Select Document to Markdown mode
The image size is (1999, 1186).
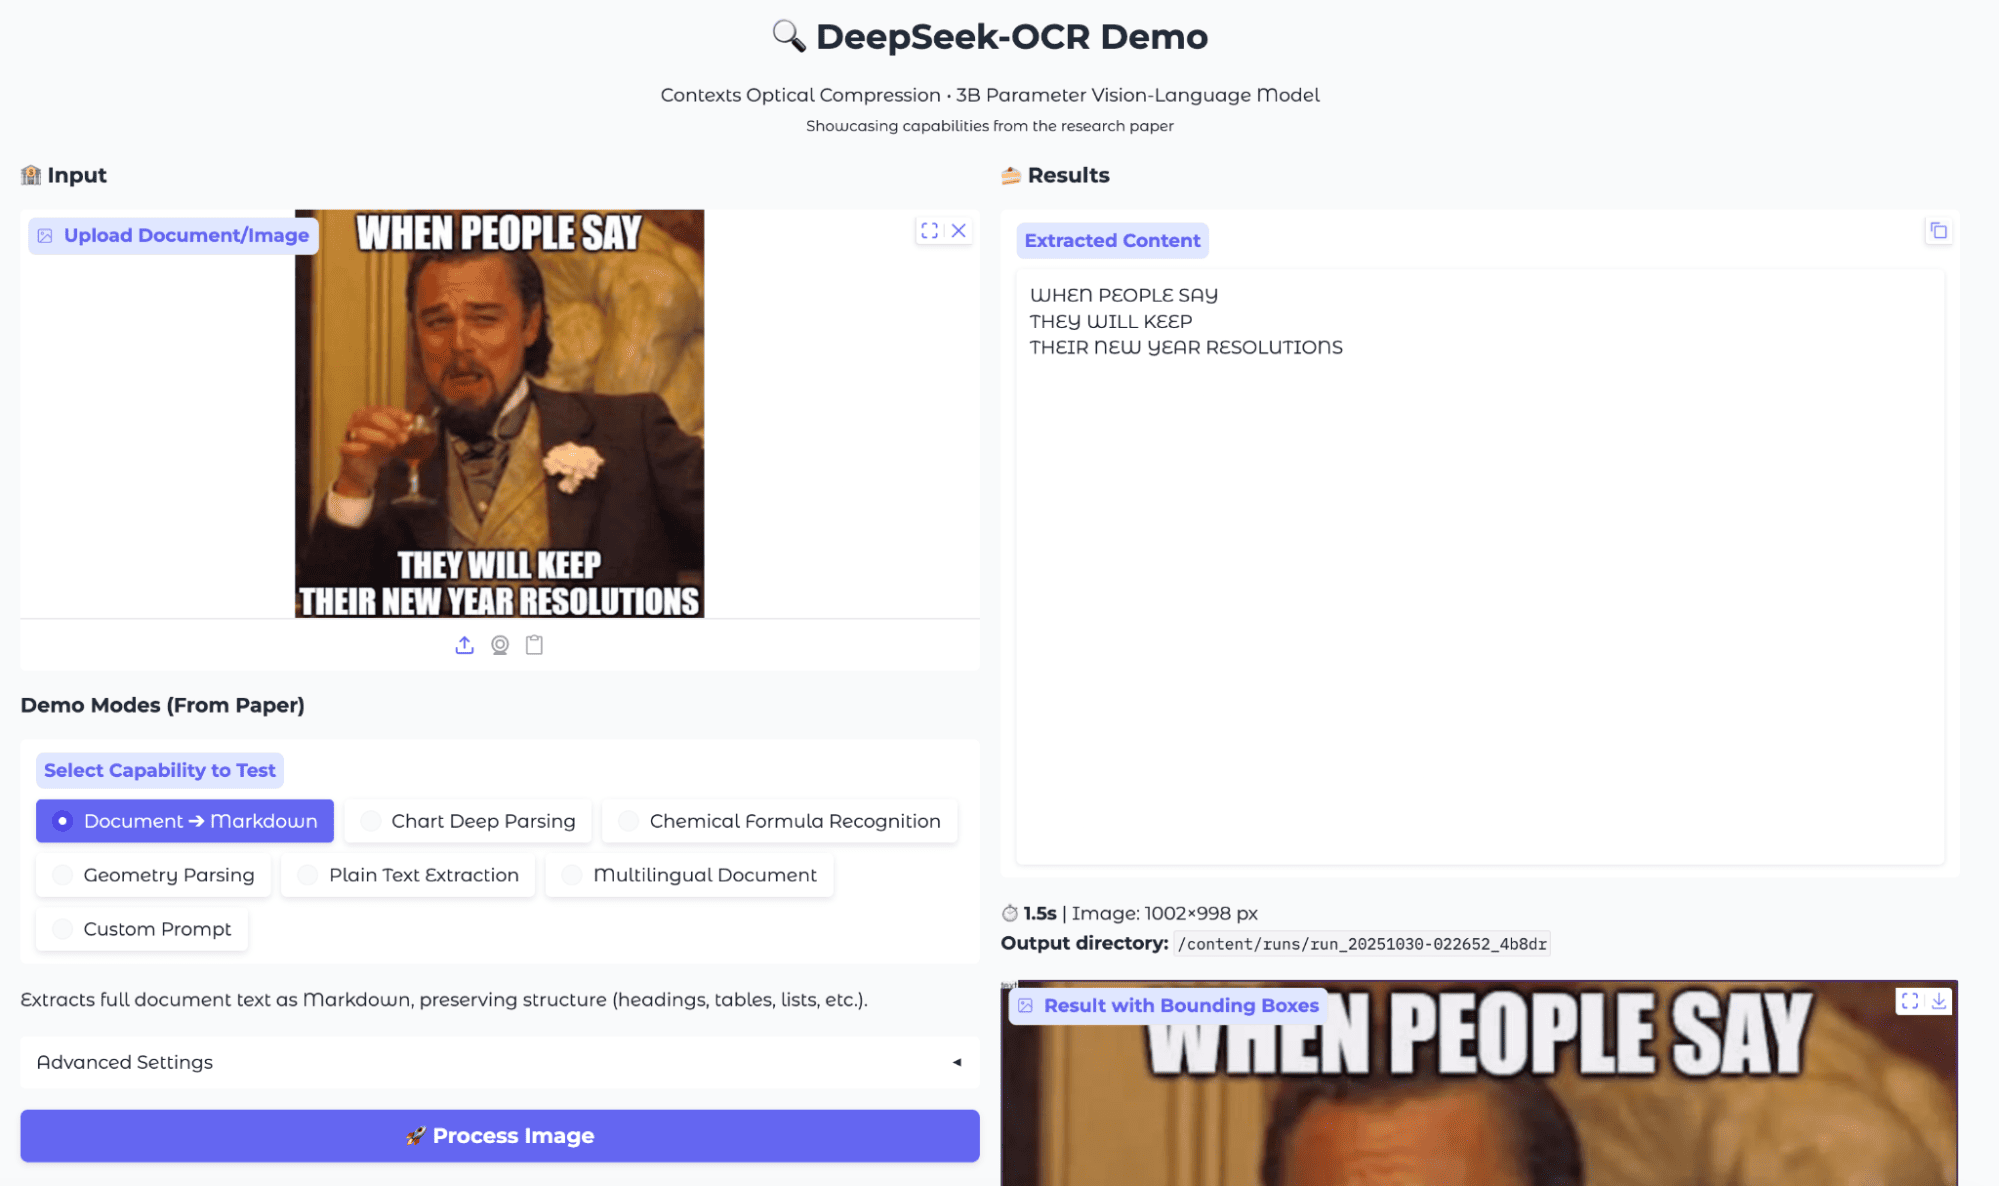(185, 821)
